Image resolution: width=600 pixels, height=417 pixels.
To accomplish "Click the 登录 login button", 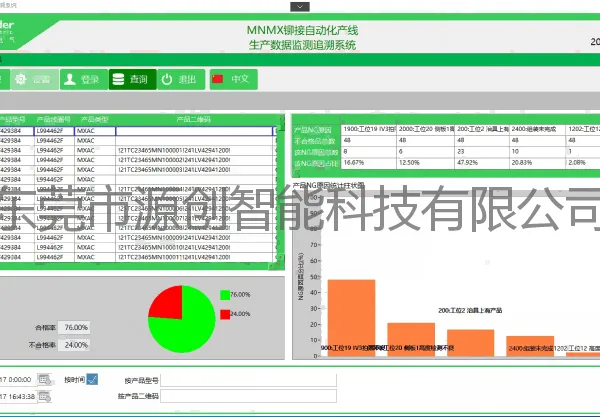I will point(84,79).
